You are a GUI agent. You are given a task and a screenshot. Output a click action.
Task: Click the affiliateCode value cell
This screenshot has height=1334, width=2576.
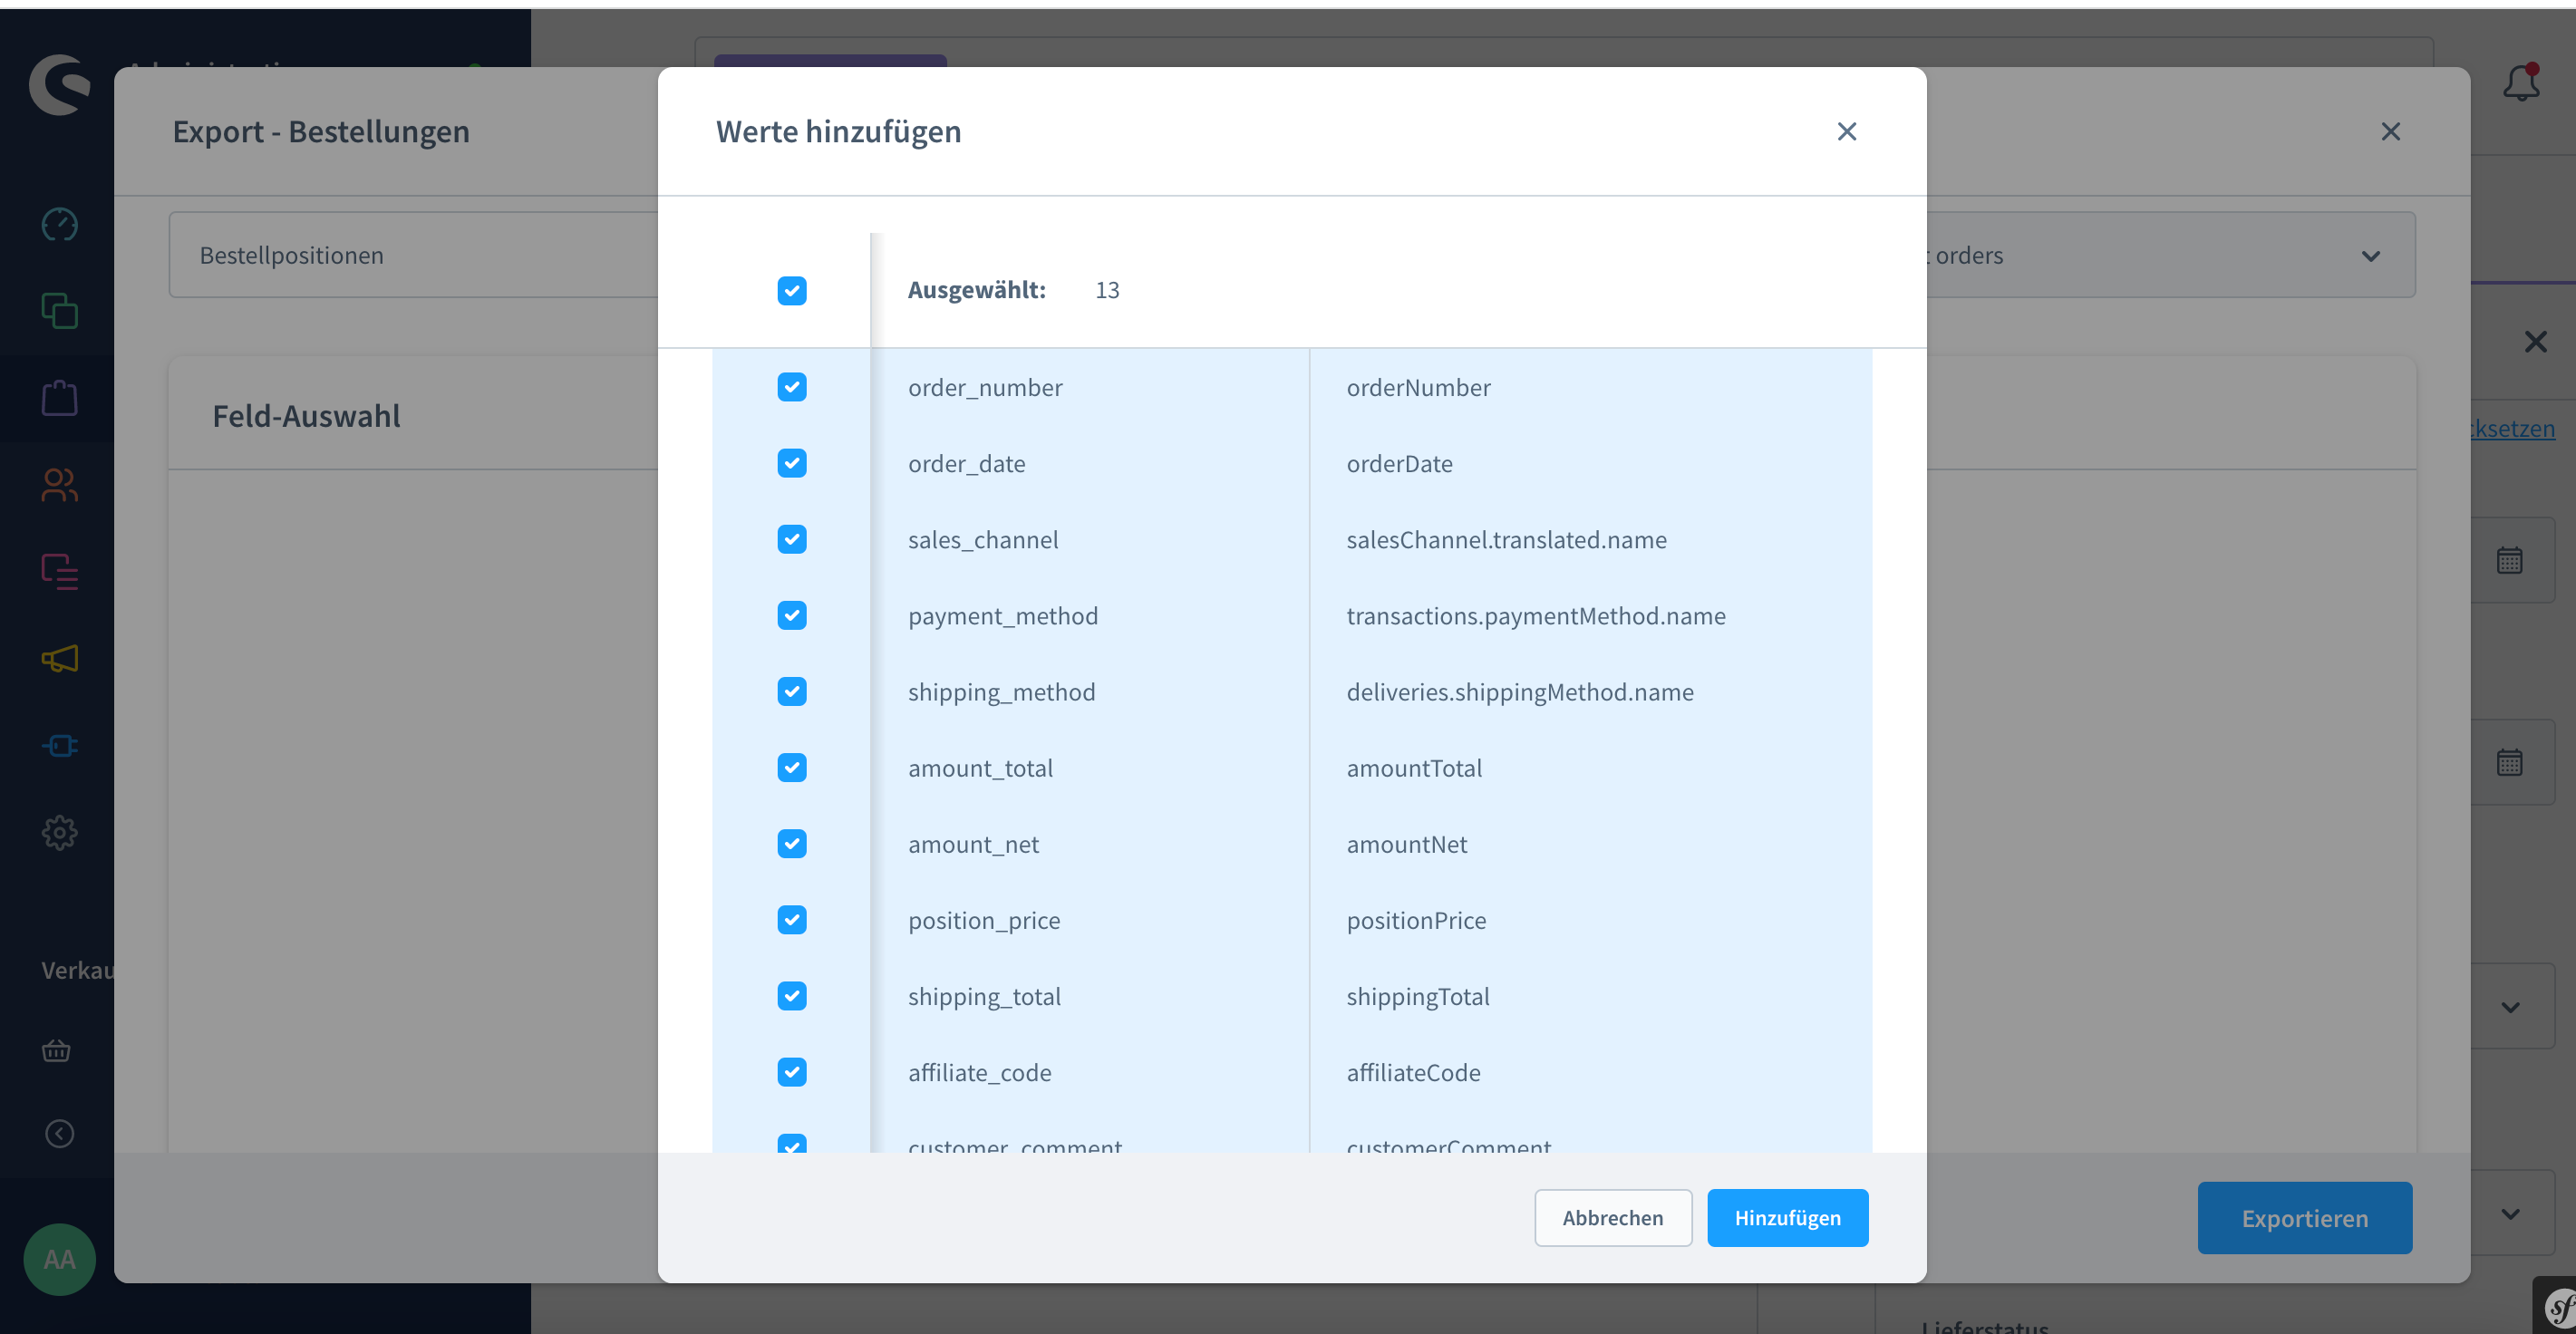tap(1413, 1071)
